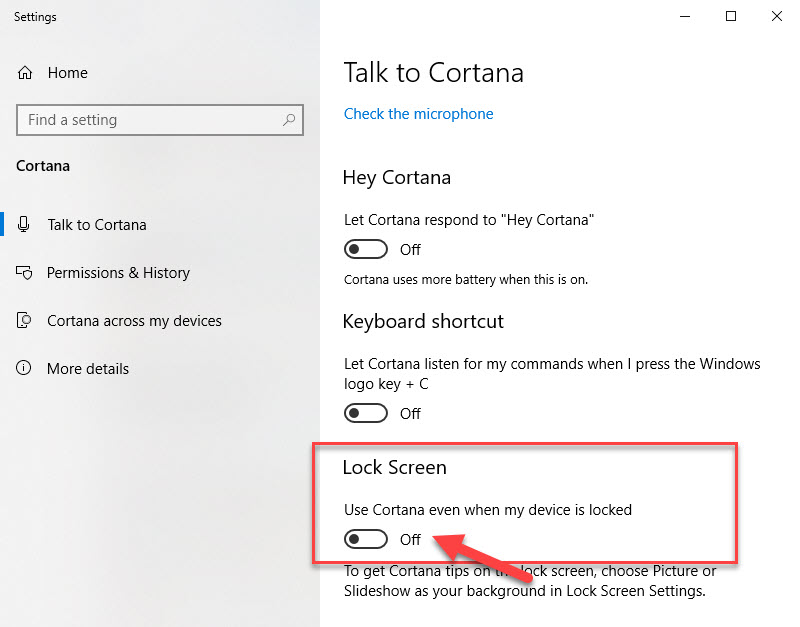
Task: Focus the Find a setting search field
Action: (x=160, y=120)
